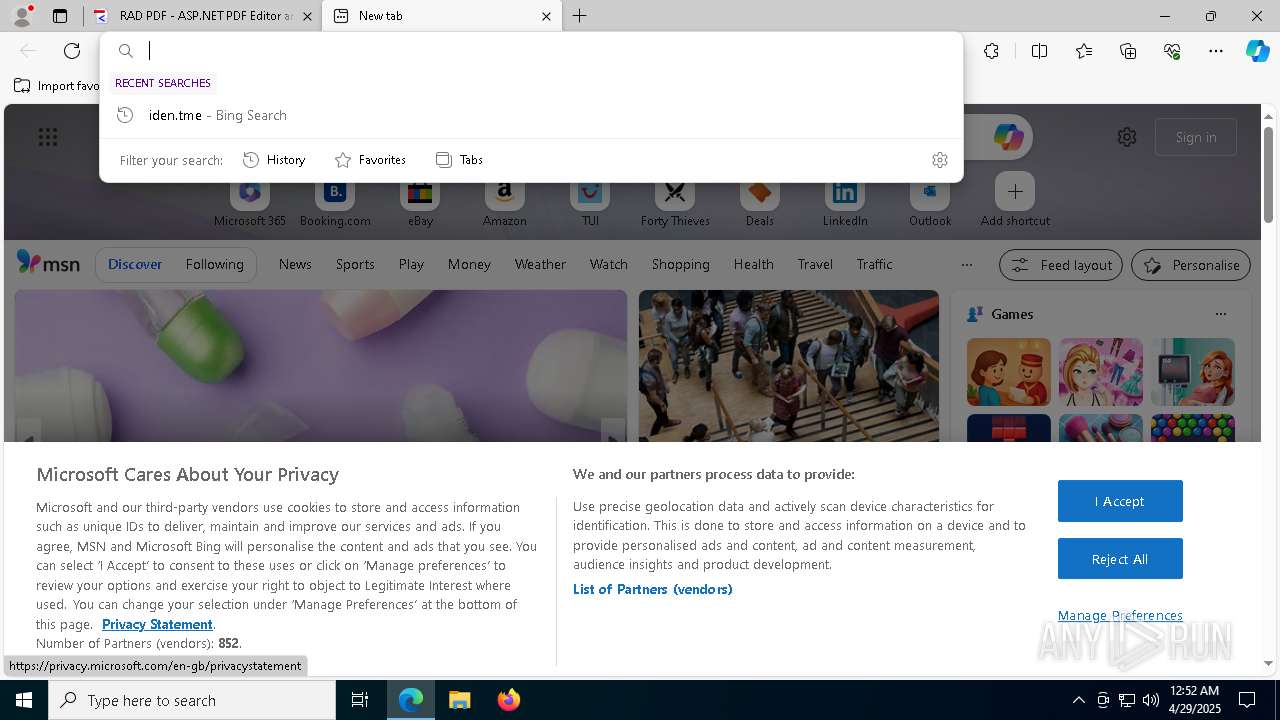Screen dimensions: 1280x720
Task: Open the Weather category
Action: [x=540, y=264]
